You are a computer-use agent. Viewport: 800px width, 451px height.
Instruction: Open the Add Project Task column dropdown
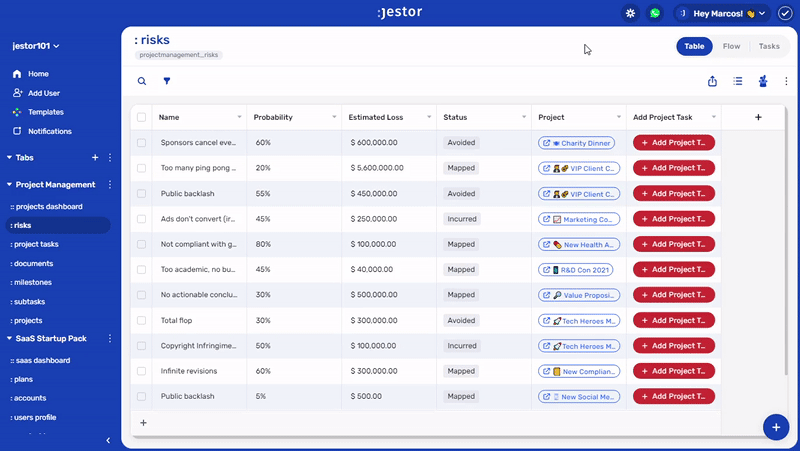tap(714, 117)
